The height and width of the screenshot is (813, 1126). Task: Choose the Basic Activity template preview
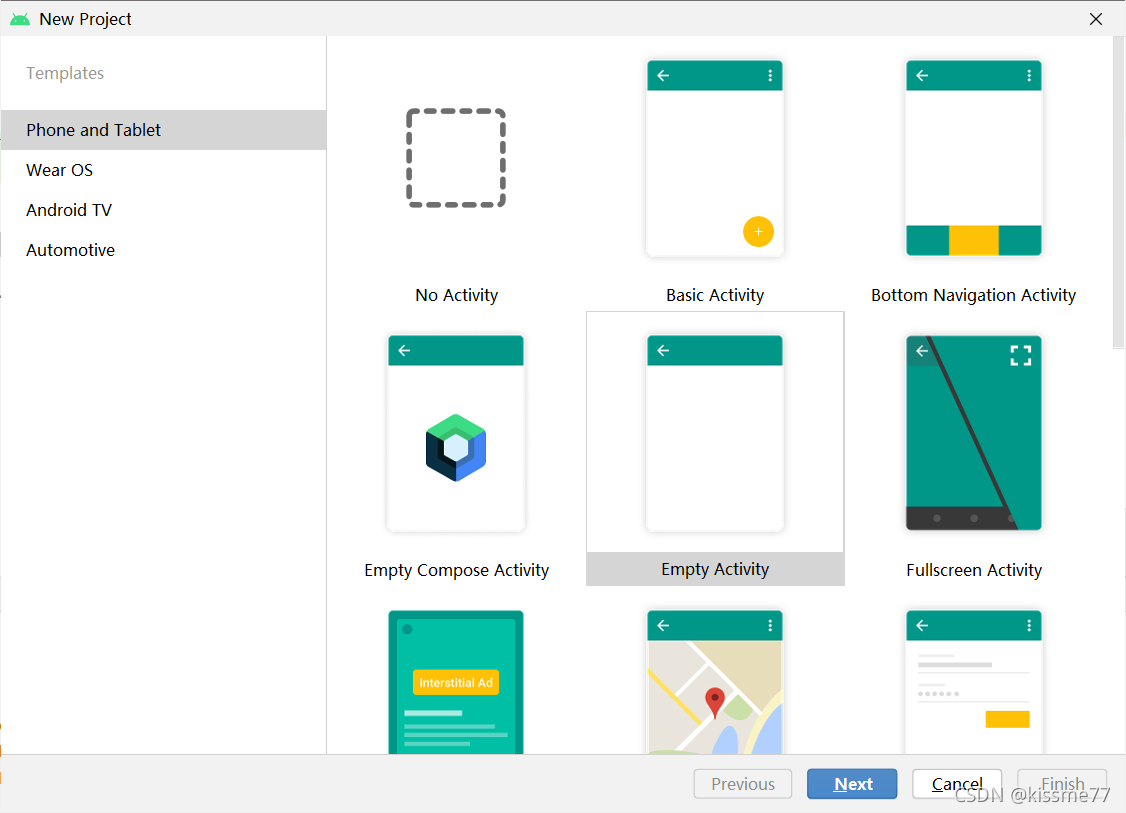[x=715, y=159]
